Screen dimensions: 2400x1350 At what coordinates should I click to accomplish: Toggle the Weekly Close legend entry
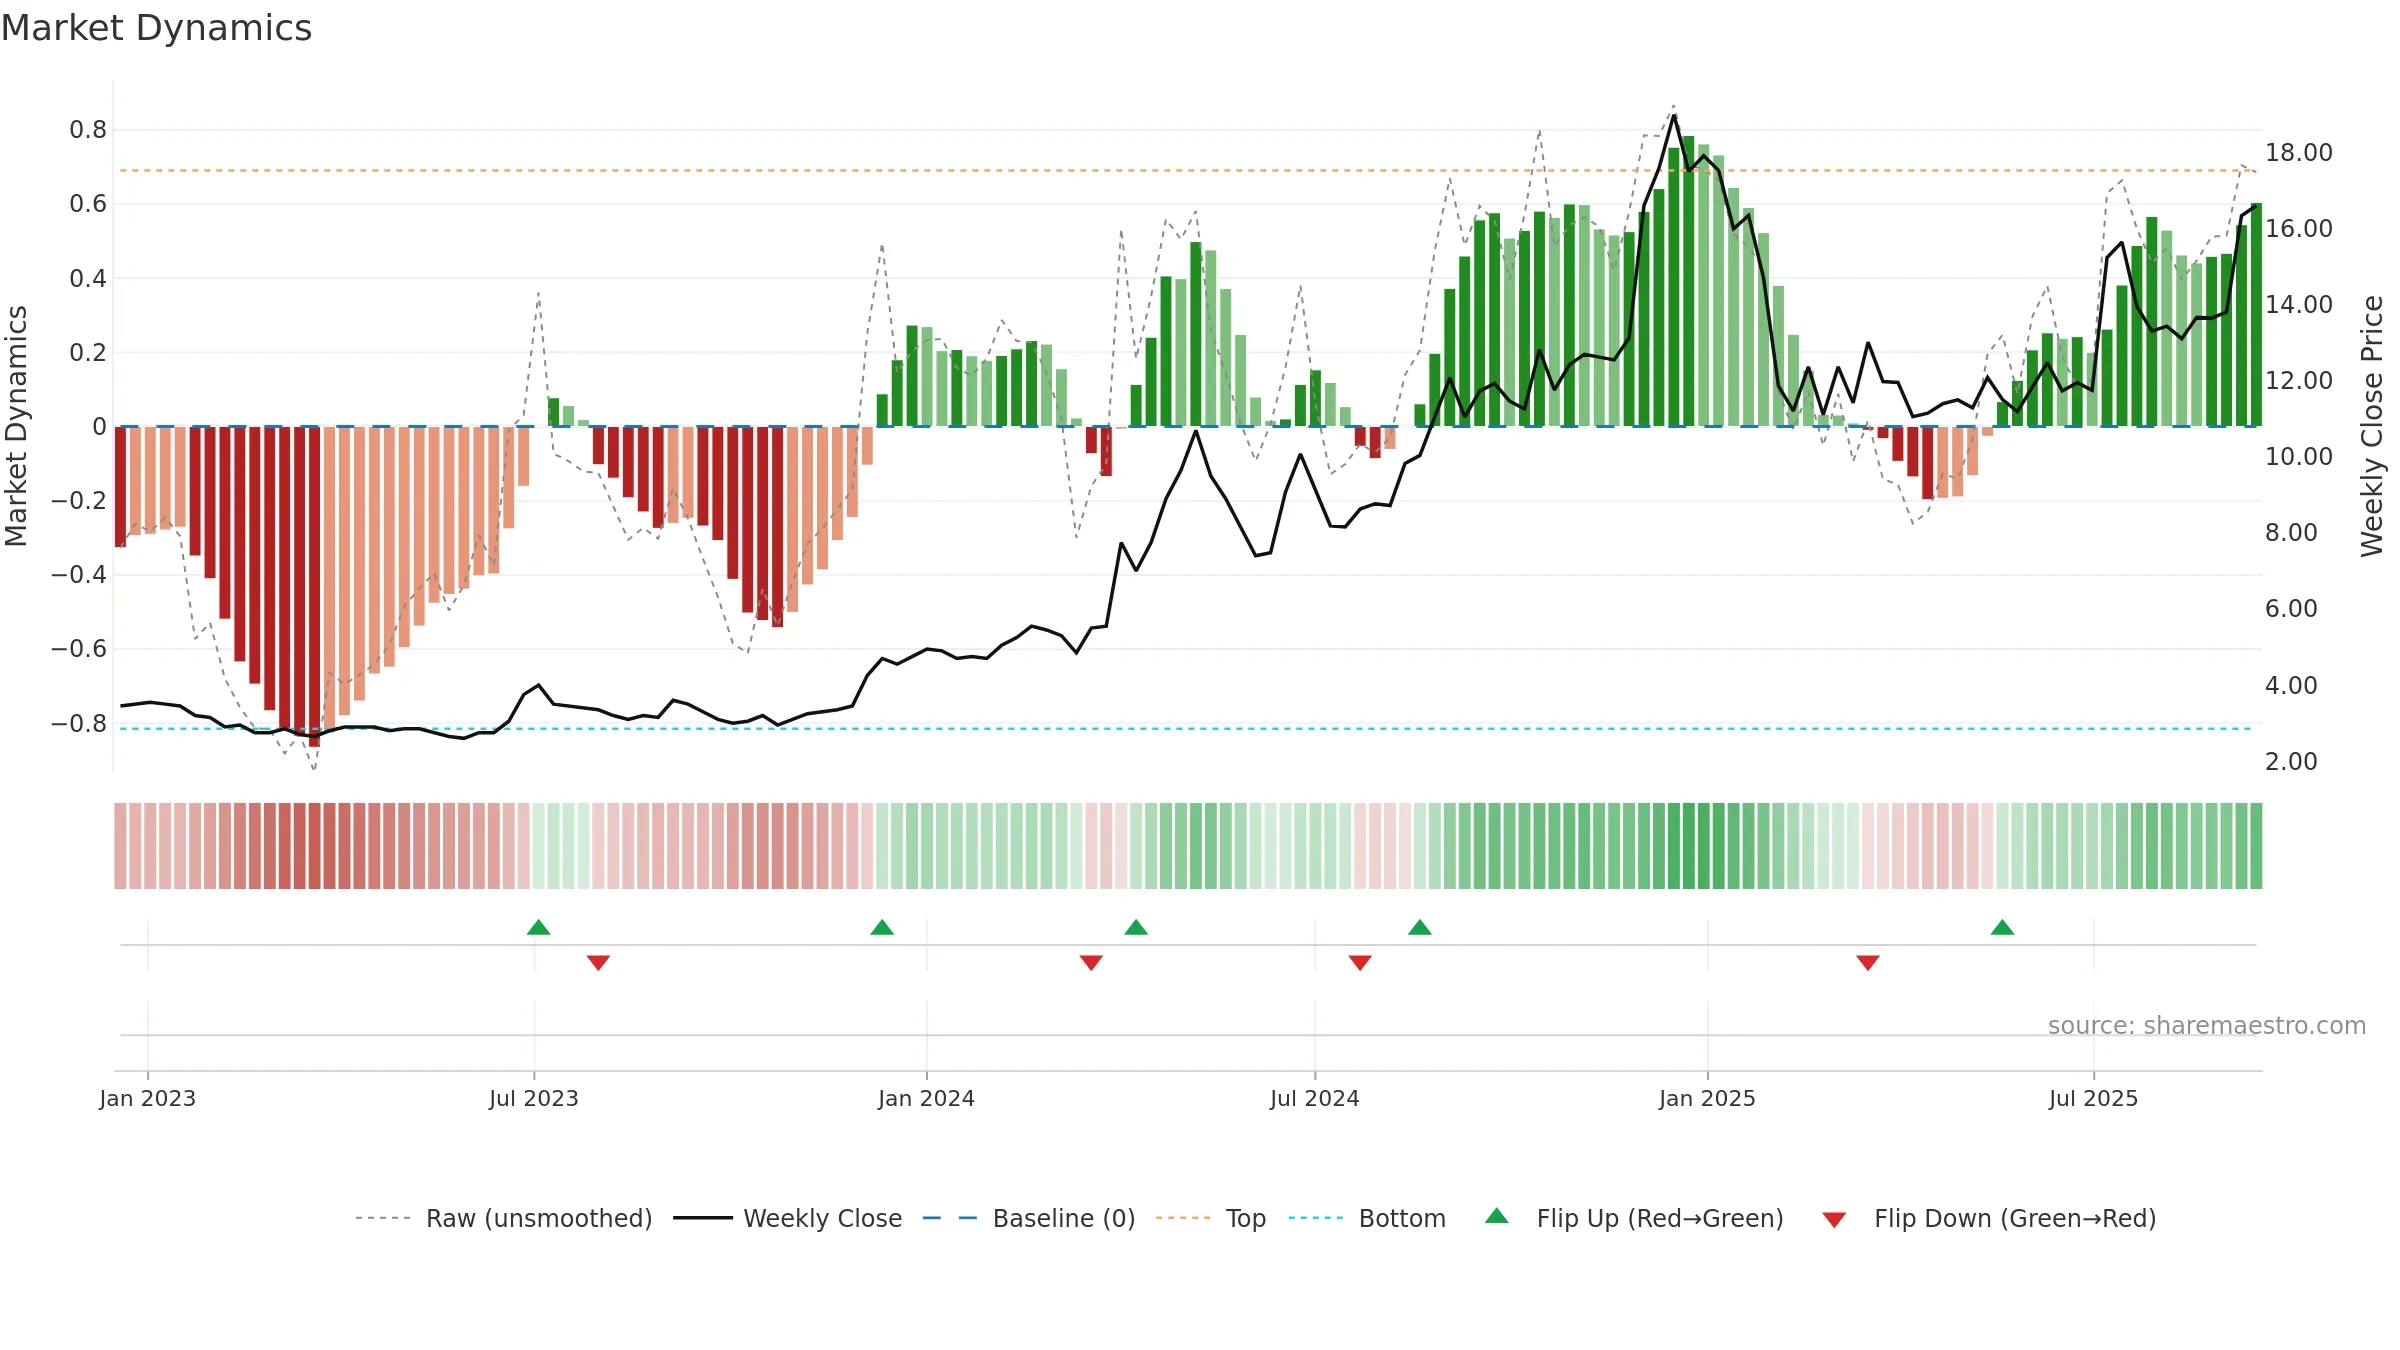(787, 1218)
